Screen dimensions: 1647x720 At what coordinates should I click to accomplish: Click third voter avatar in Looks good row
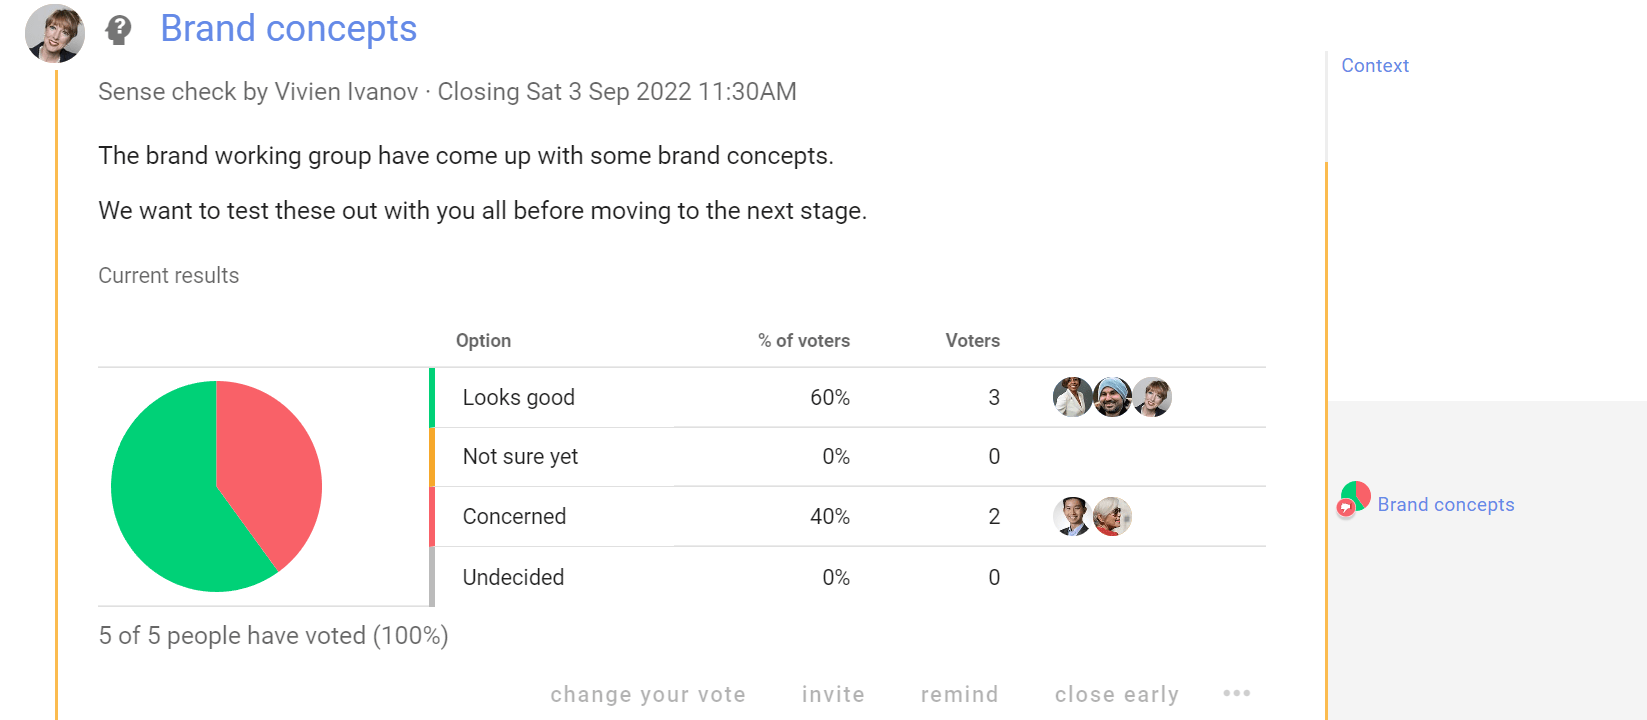(x=1152, y=397)
